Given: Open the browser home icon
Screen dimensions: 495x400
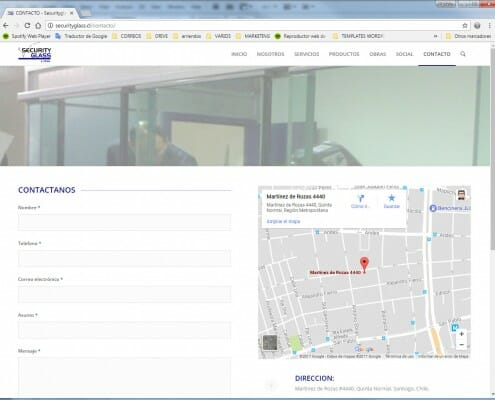Looking at the screenshot, I should click(x=38, y=26).
